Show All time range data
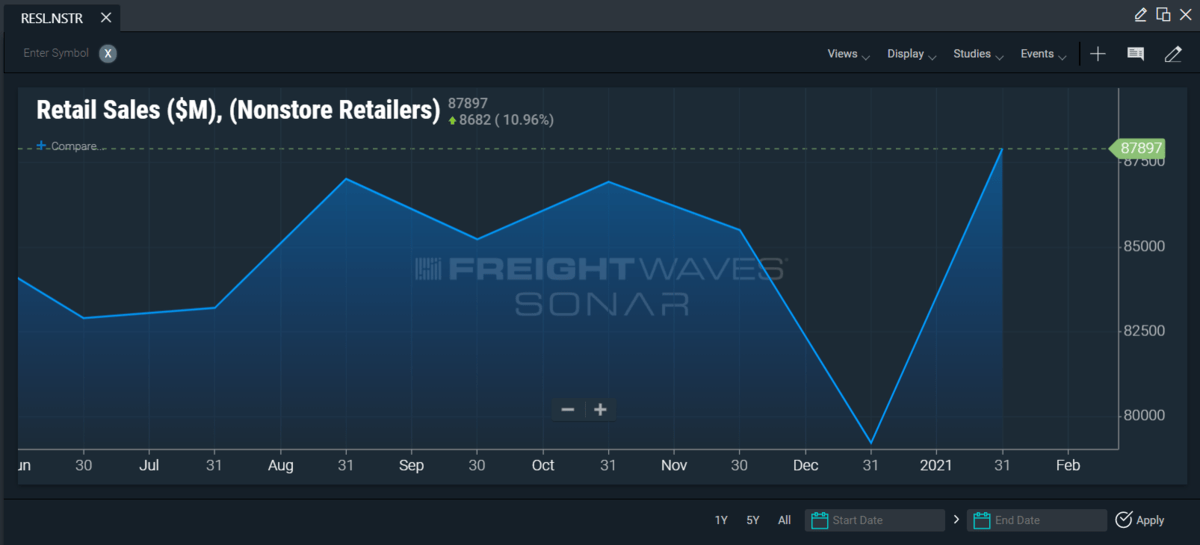Viewport: 1200px width, 545px height. (x=784, y=520)
